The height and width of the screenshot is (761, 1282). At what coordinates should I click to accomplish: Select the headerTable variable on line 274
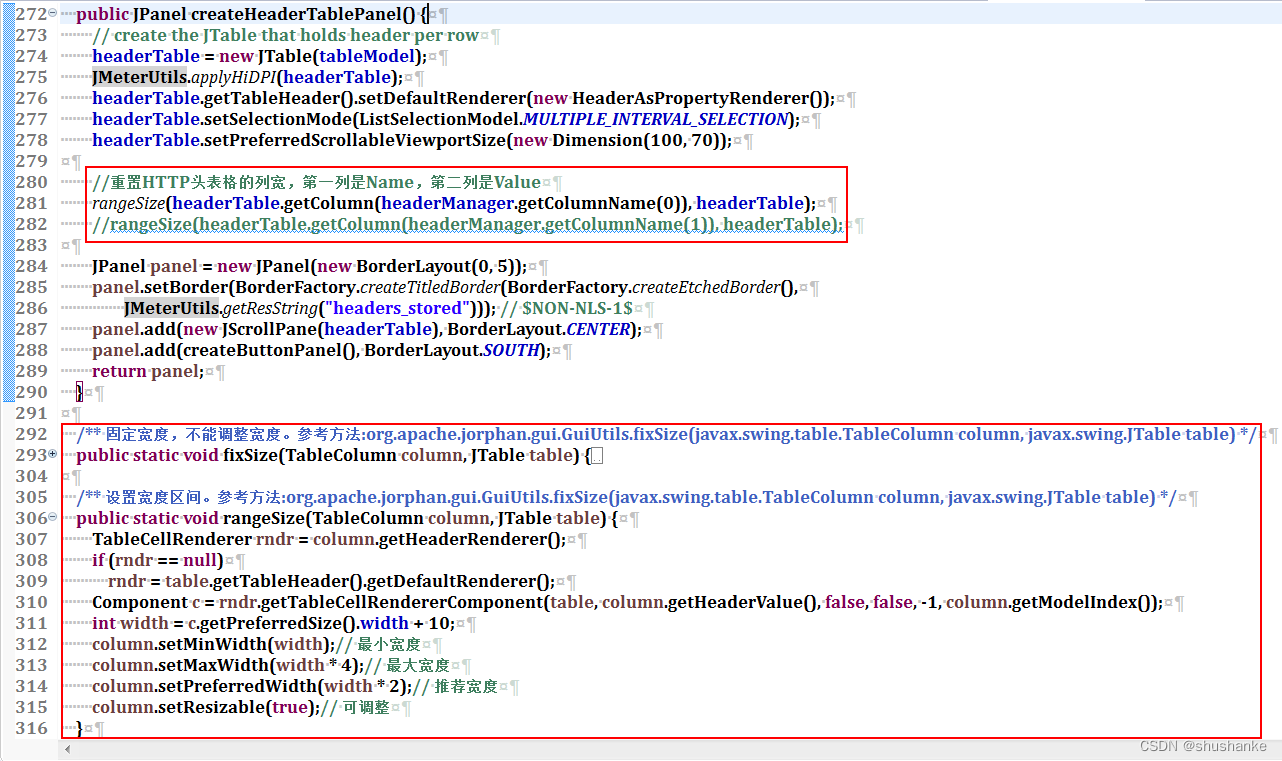tap(145, 56)
